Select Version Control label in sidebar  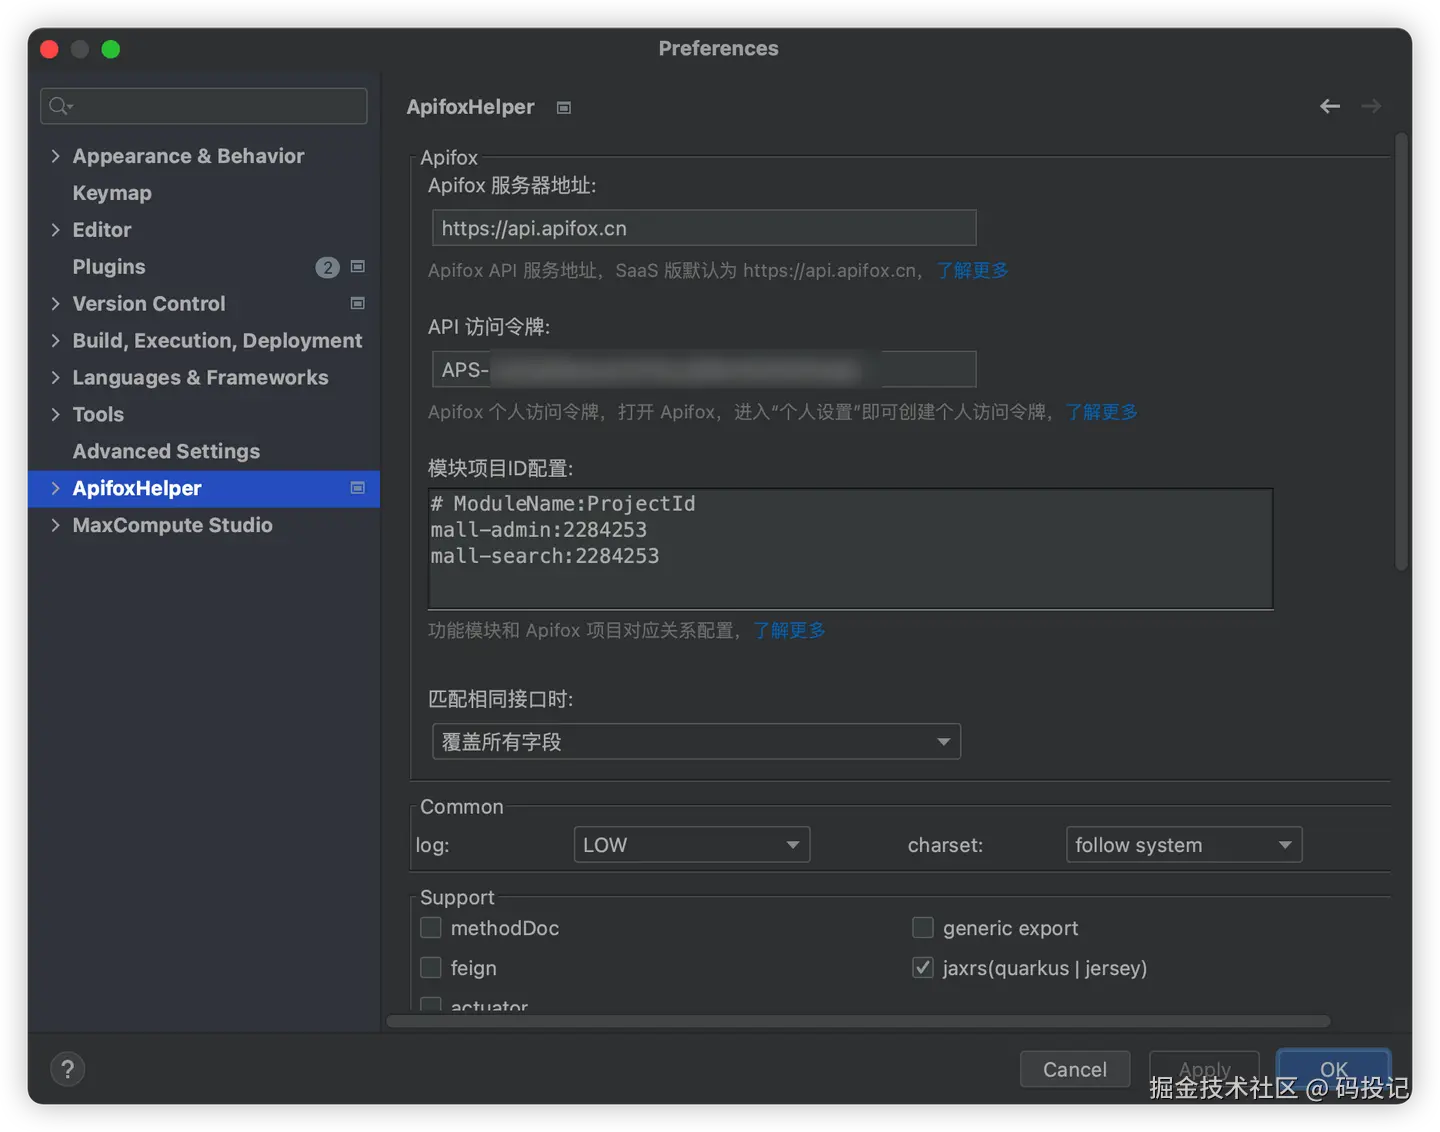[149, 303]
